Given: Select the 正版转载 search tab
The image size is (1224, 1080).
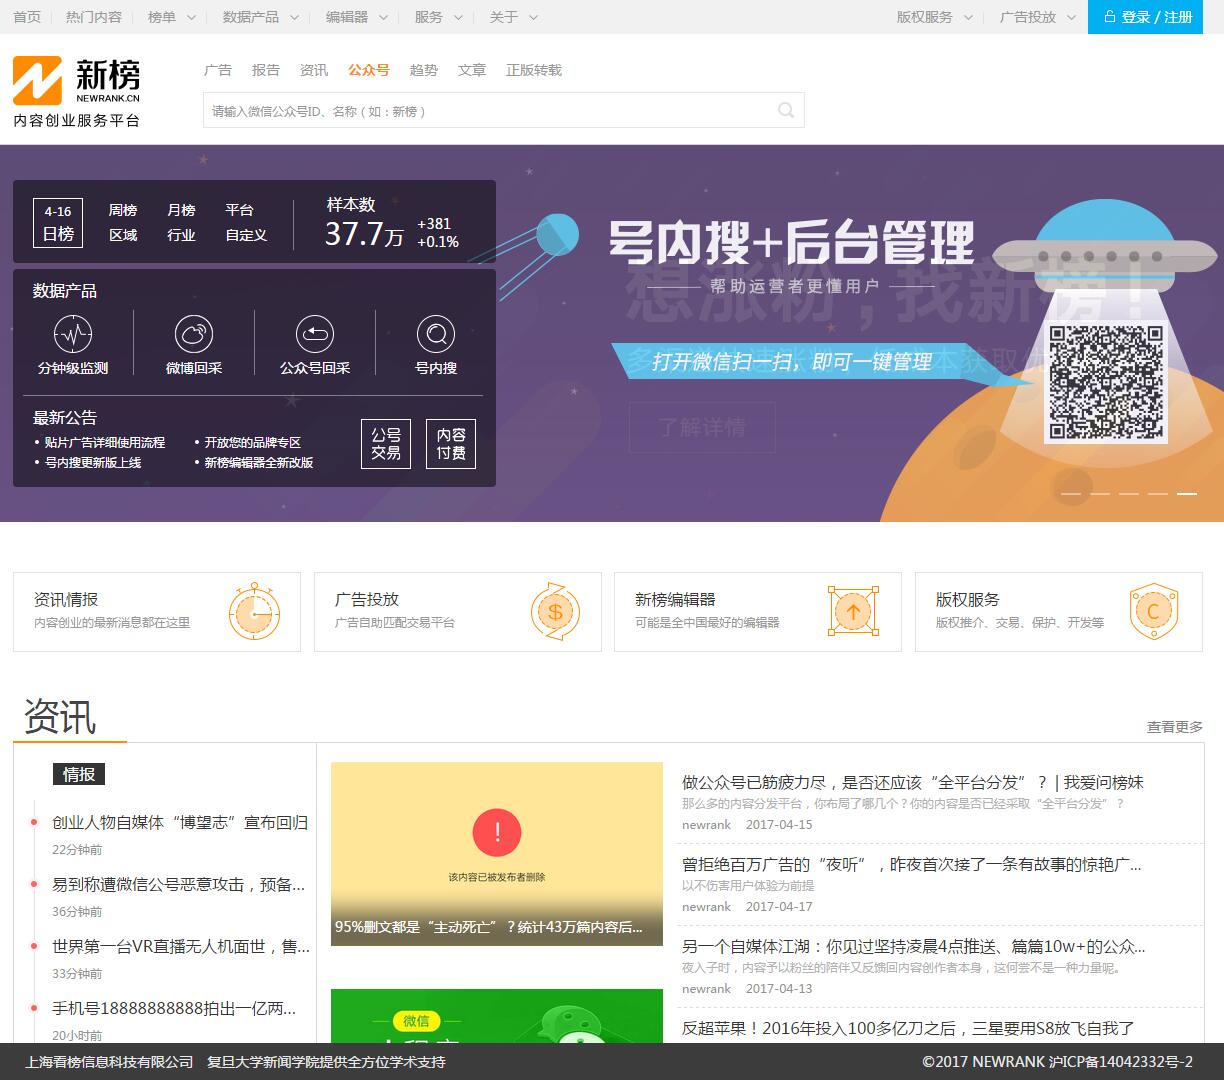Looking at the screenshot, I should click(534, 70).
